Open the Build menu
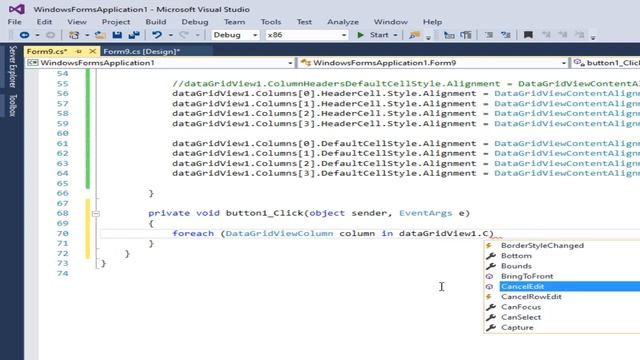This screenshot has width=640, height=360. pyautogui.click(x=156, y=22)
